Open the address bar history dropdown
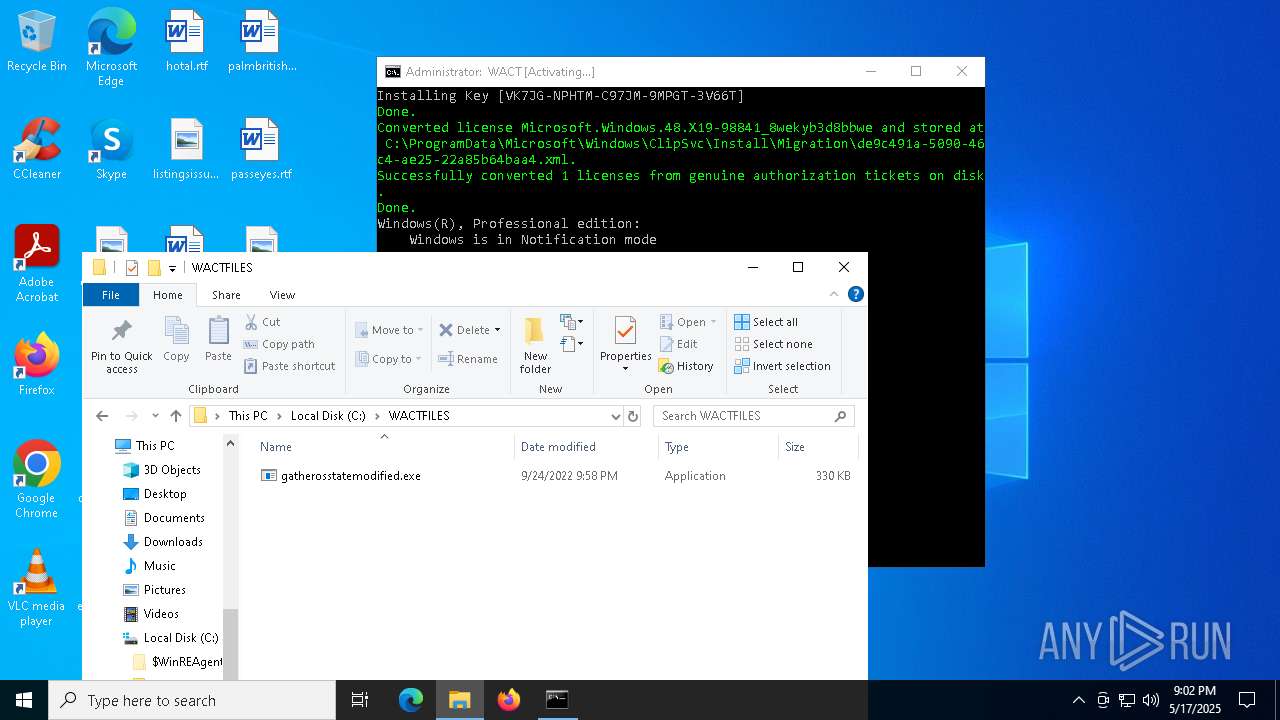 (x=615, y=416)
